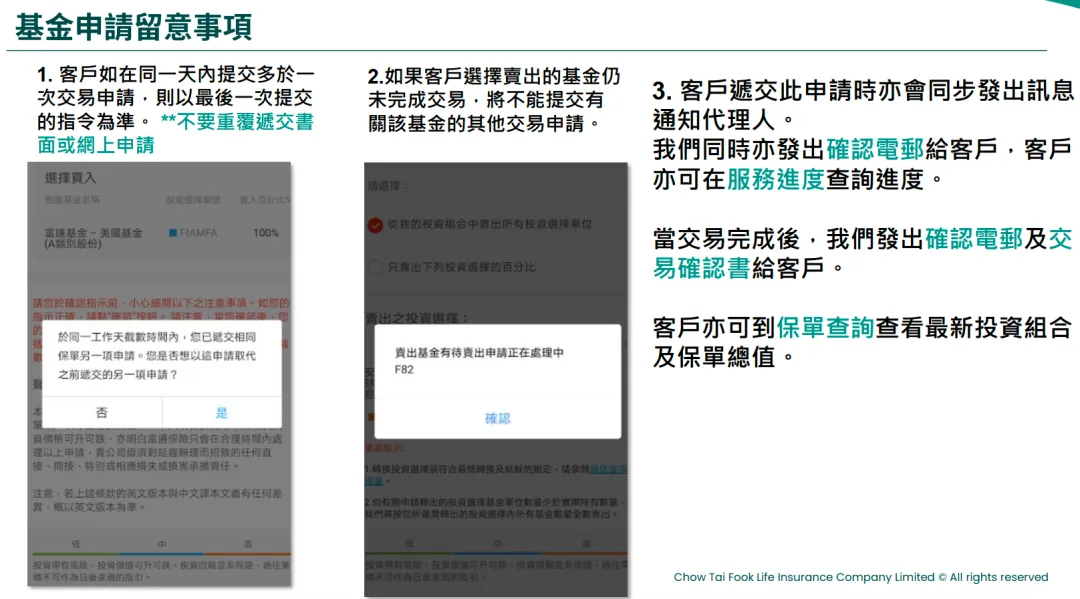This screenshot has width=1080, height=599.
Task: Click the point 2 heading about unfinished sell transactions
Action: 494,99
